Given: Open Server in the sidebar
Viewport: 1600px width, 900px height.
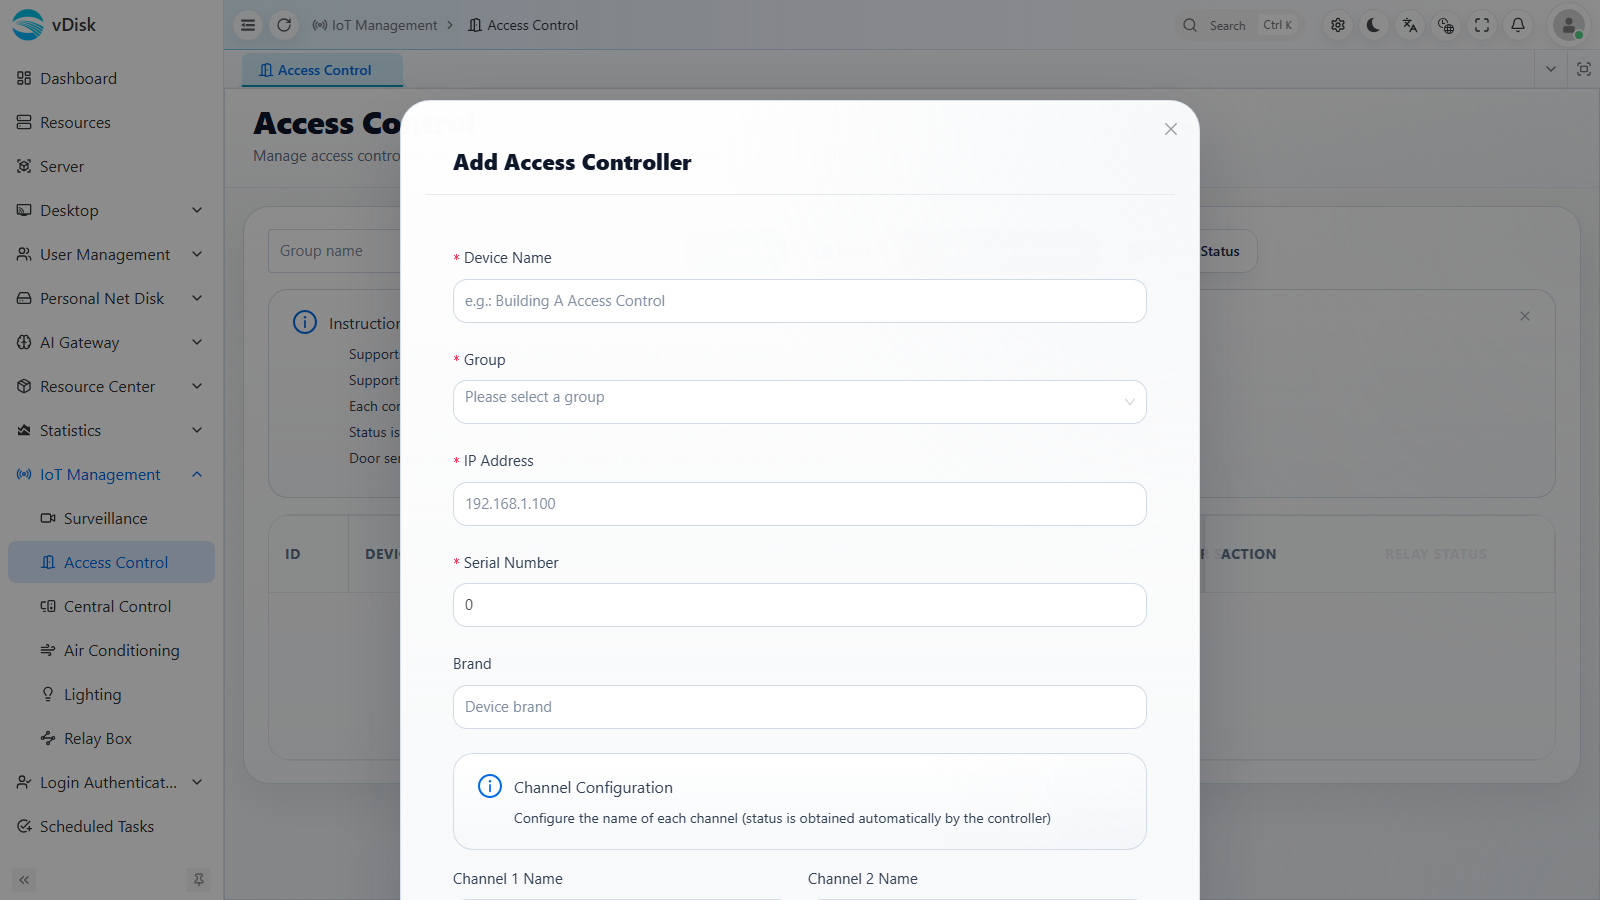Looking at the screenshot, I should pos(111,166).
